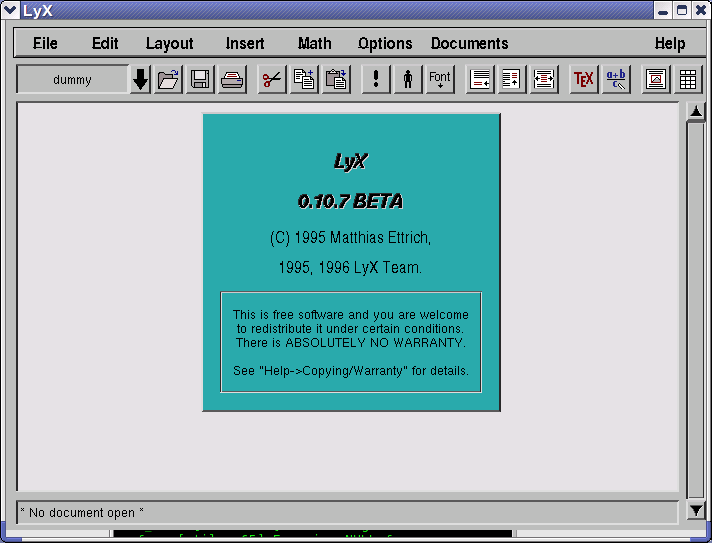Open the File menu

45,44
